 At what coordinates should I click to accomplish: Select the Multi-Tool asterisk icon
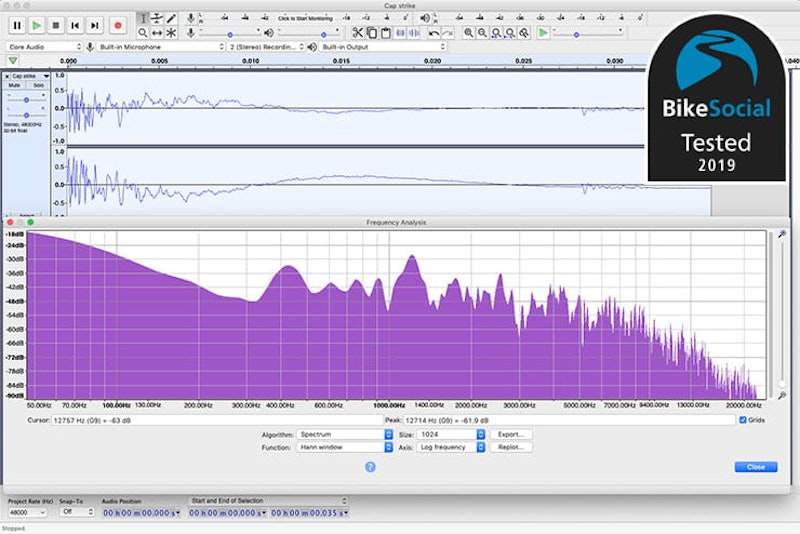click(x=171, y=33)
